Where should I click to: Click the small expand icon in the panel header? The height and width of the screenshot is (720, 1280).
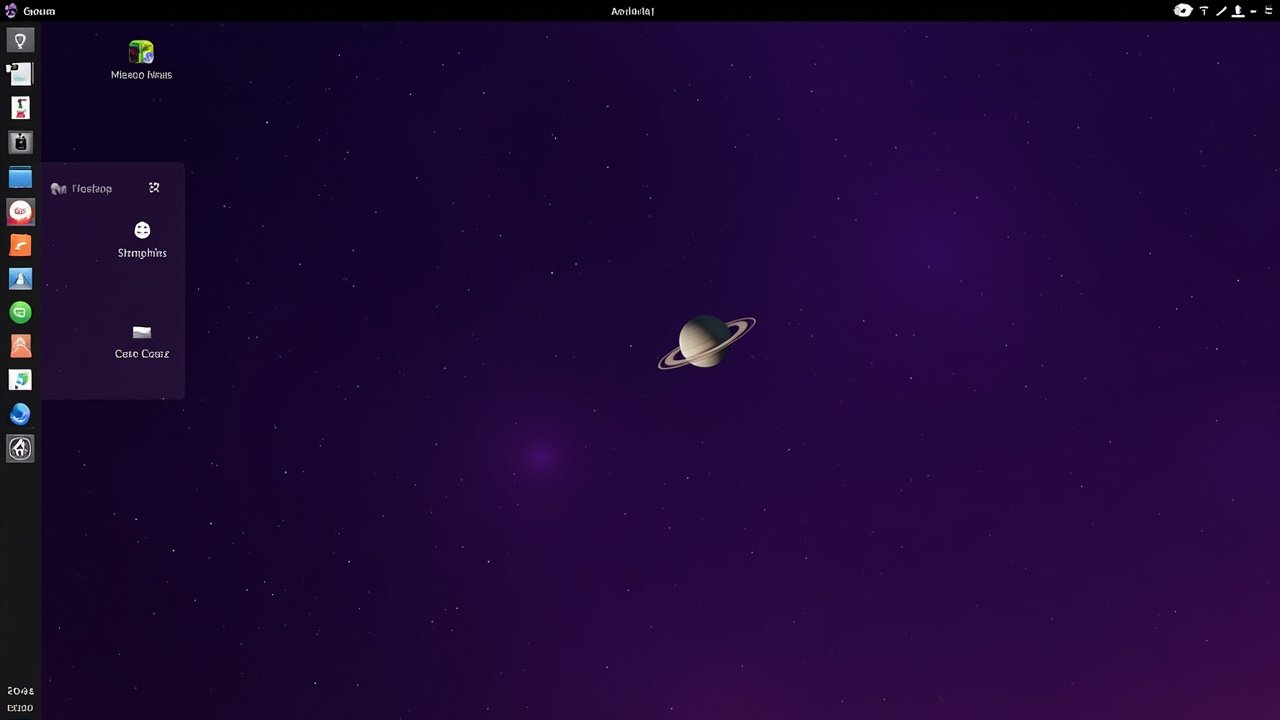pyautogui.click(x=154, y=188)
